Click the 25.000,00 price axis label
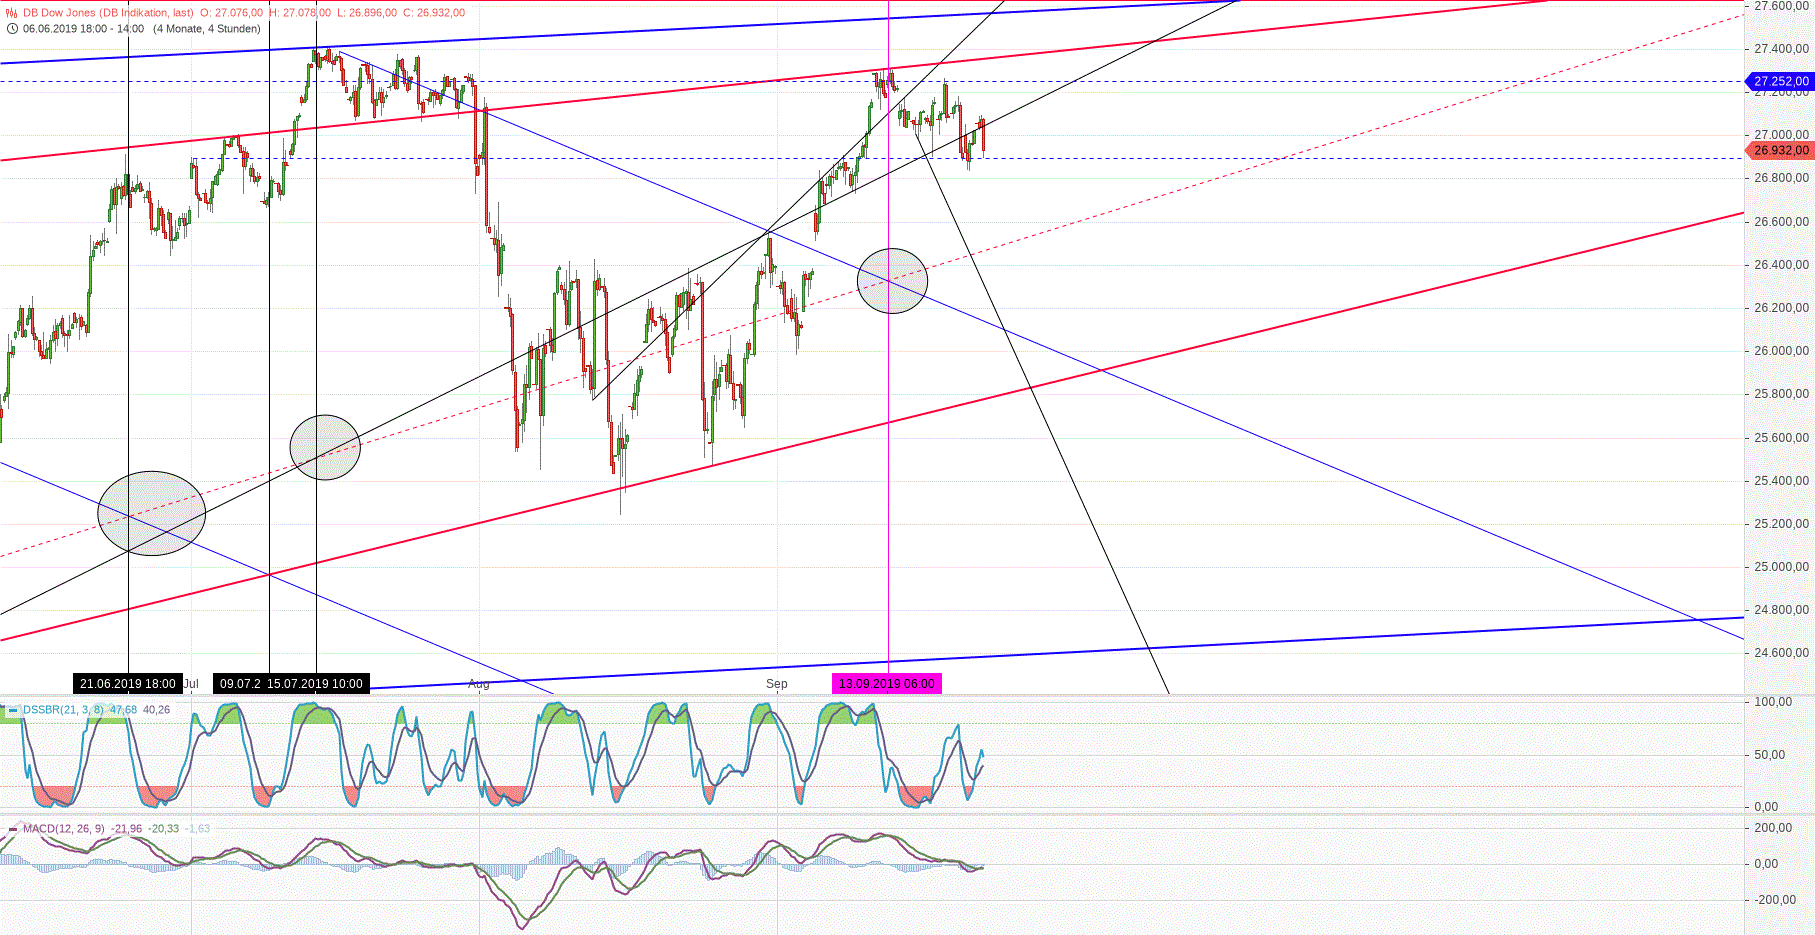 1781,567
